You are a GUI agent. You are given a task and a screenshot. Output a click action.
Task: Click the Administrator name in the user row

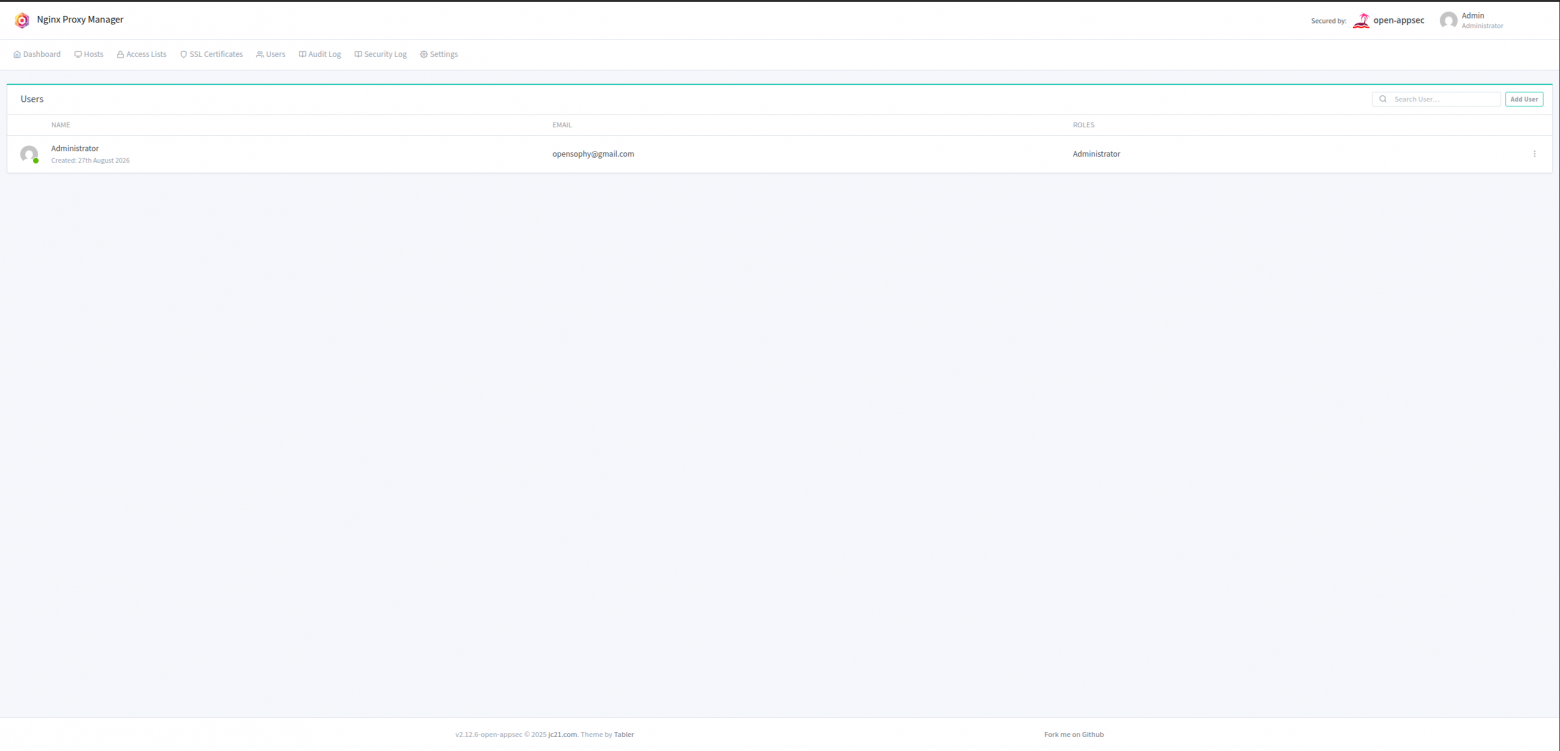coord(75,148)
